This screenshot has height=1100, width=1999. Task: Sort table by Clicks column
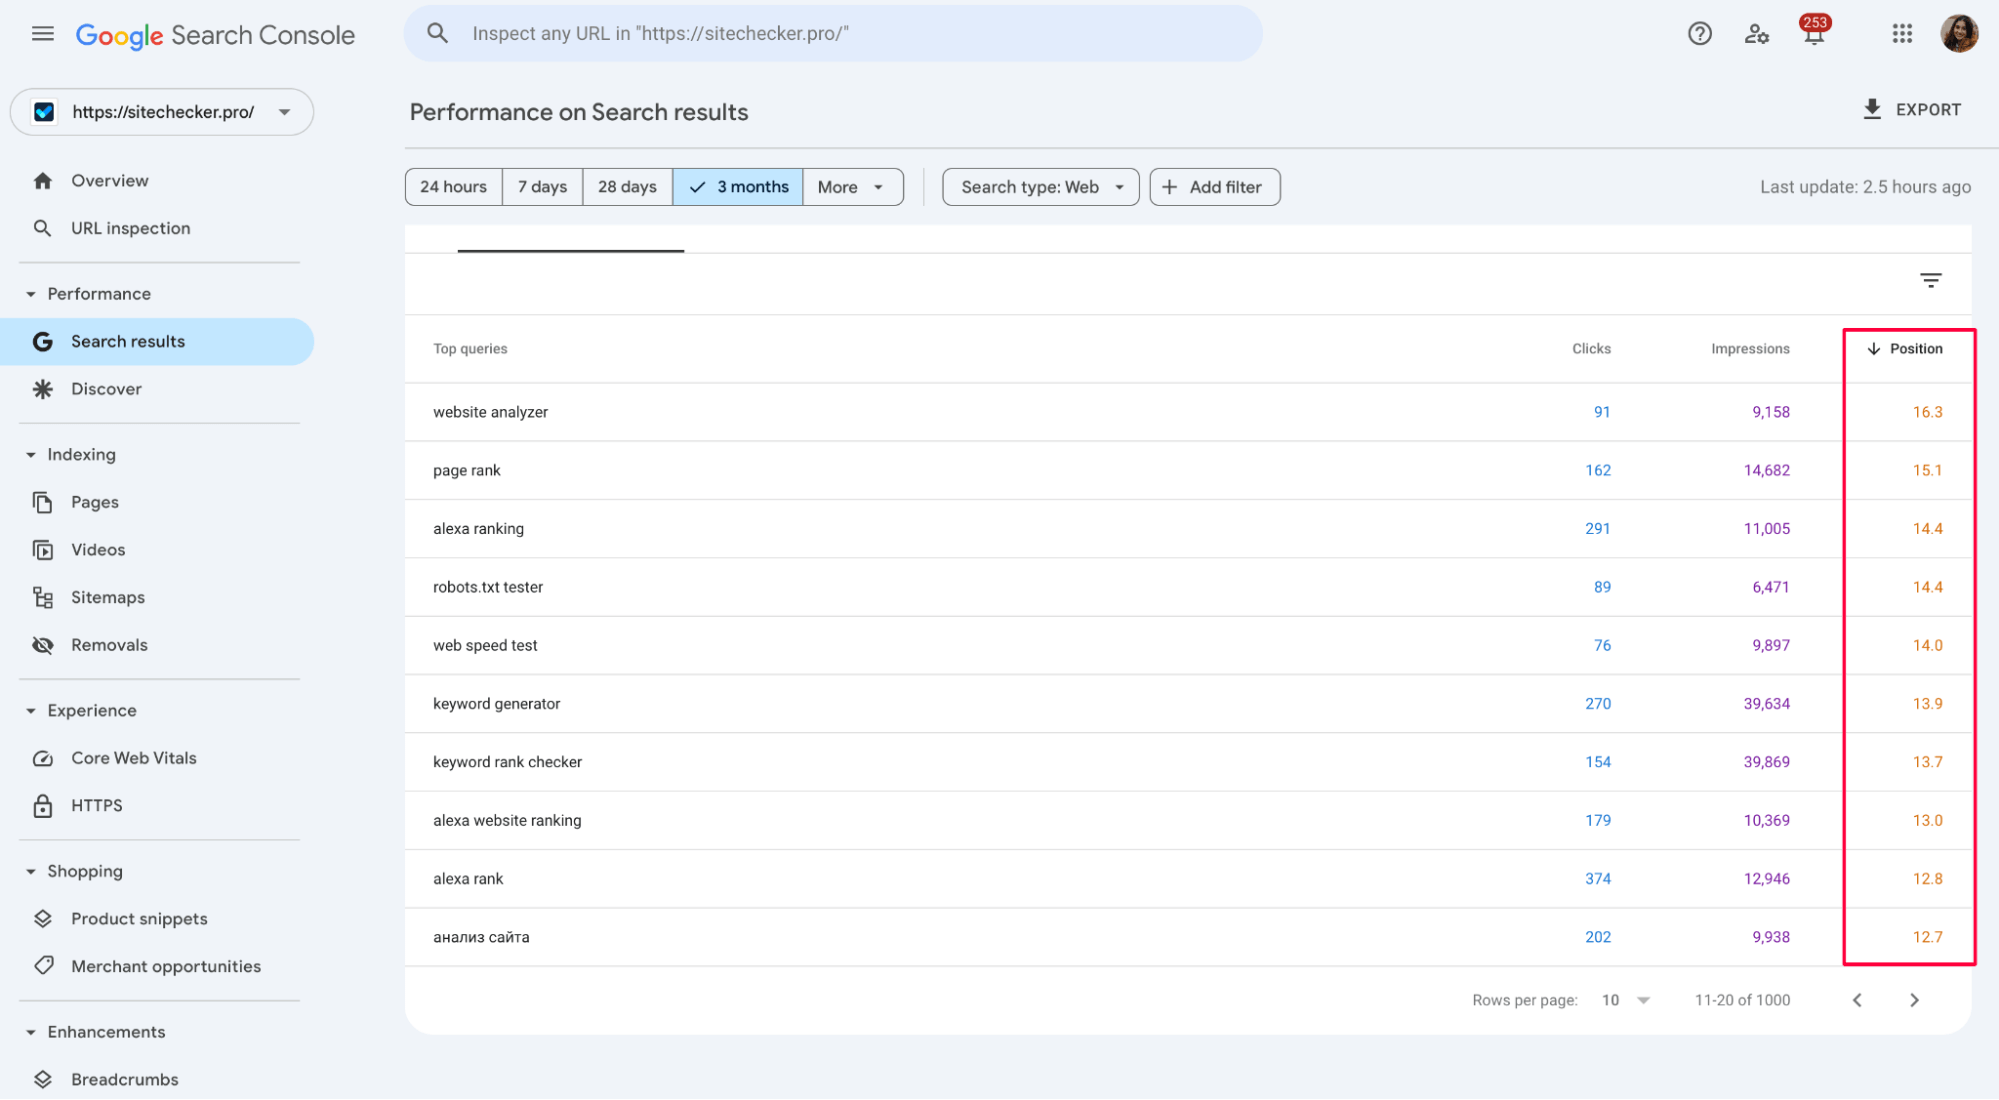pos(1591,349)
